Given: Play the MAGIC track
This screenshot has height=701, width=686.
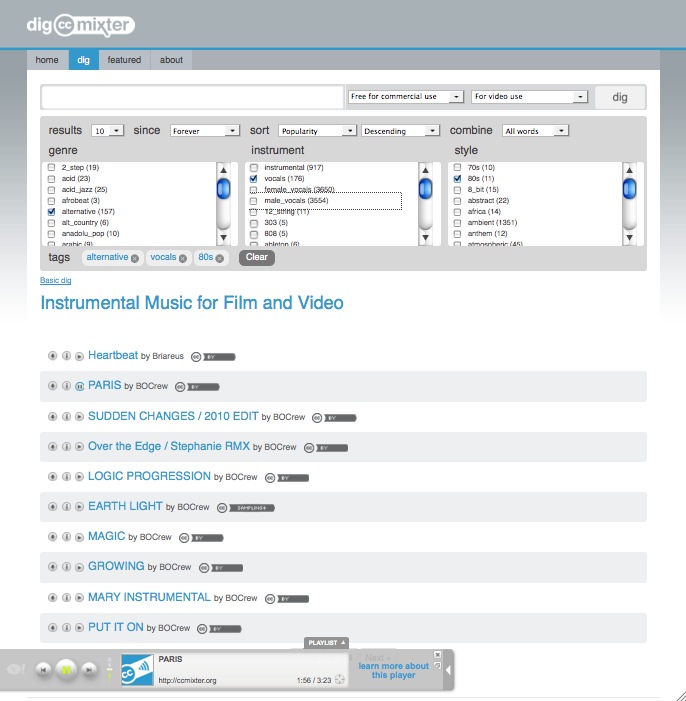Looking at the screenshot, I should pyautogui.click(x=79, y=537).
